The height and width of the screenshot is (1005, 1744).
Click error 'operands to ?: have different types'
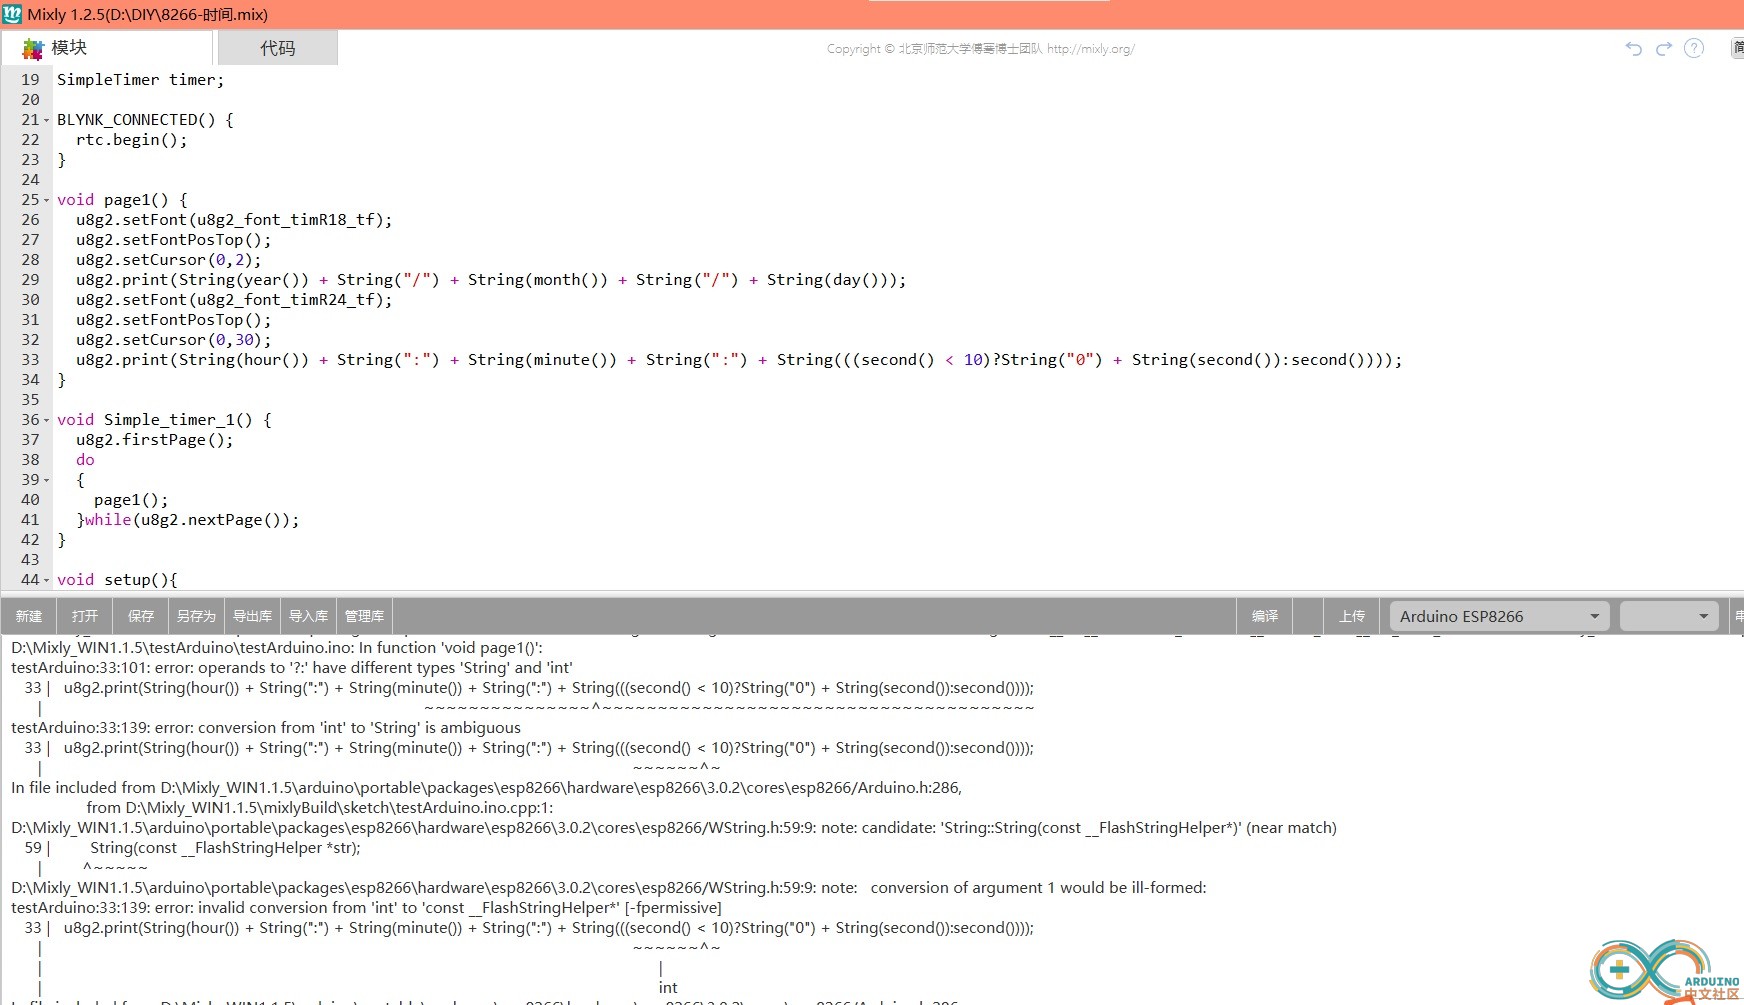(x=292, y=668)
